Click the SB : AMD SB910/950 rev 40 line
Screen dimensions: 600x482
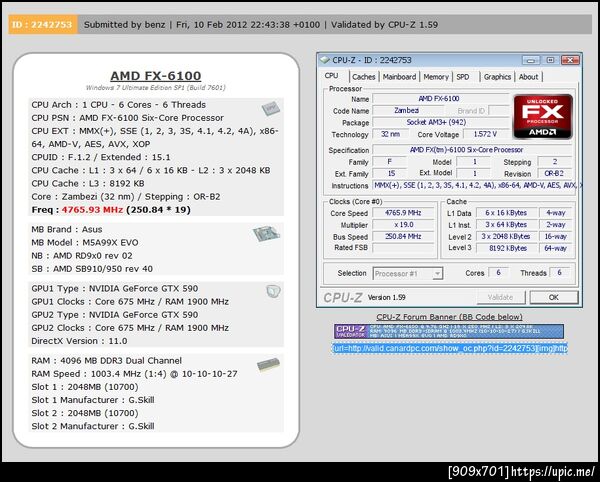(92, 269)
